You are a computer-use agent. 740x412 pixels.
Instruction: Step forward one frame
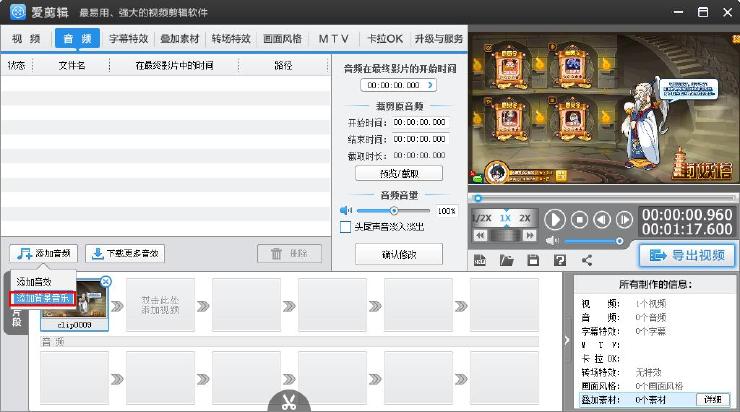pyautogui.click(x=624, y=219)
